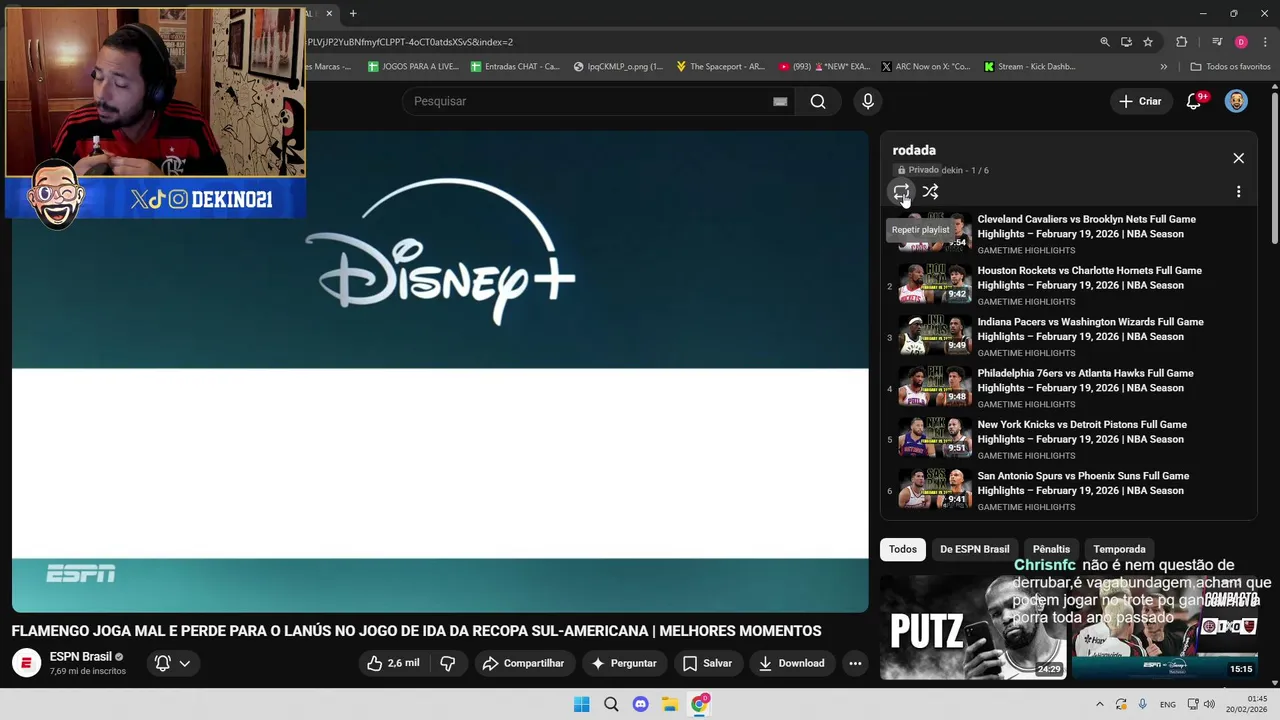
Task: Open the Entradas CHAT bookmark
Action: tap(515, 67)
